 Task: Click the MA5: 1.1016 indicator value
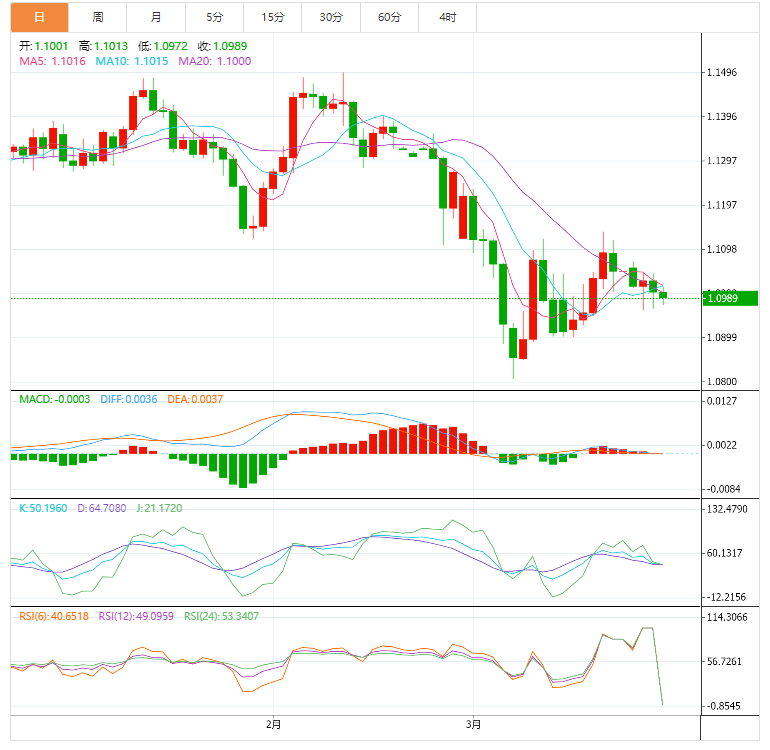tap(53, 61)
